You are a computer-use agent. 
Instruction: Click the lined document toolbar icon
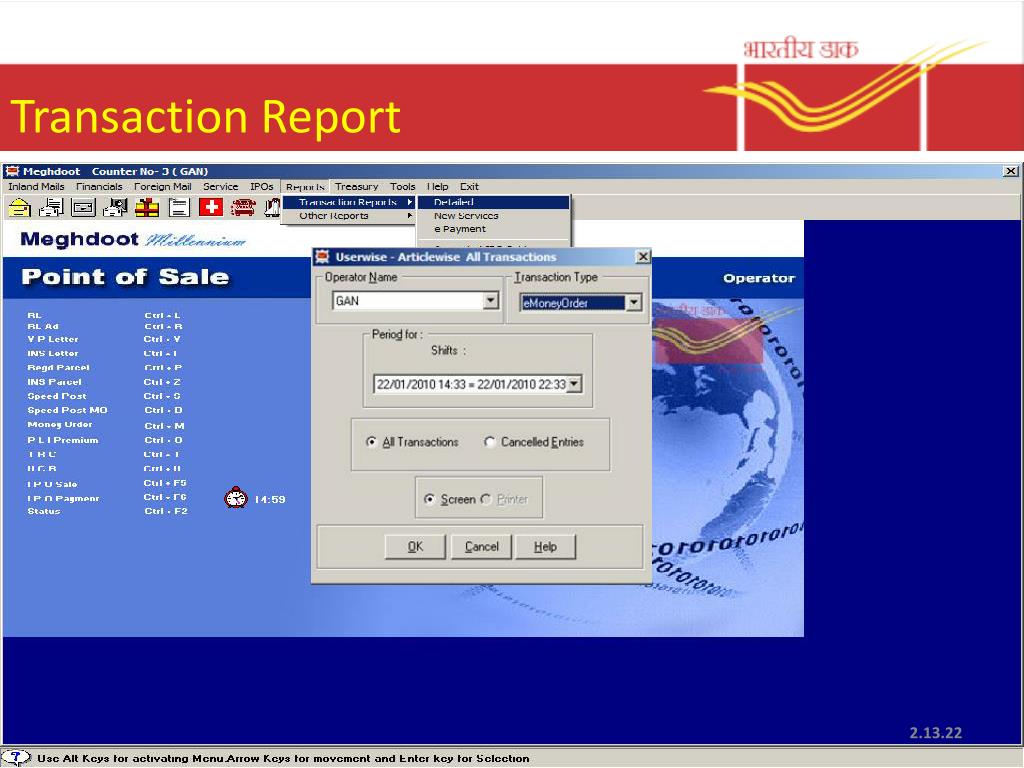point(179,208)
